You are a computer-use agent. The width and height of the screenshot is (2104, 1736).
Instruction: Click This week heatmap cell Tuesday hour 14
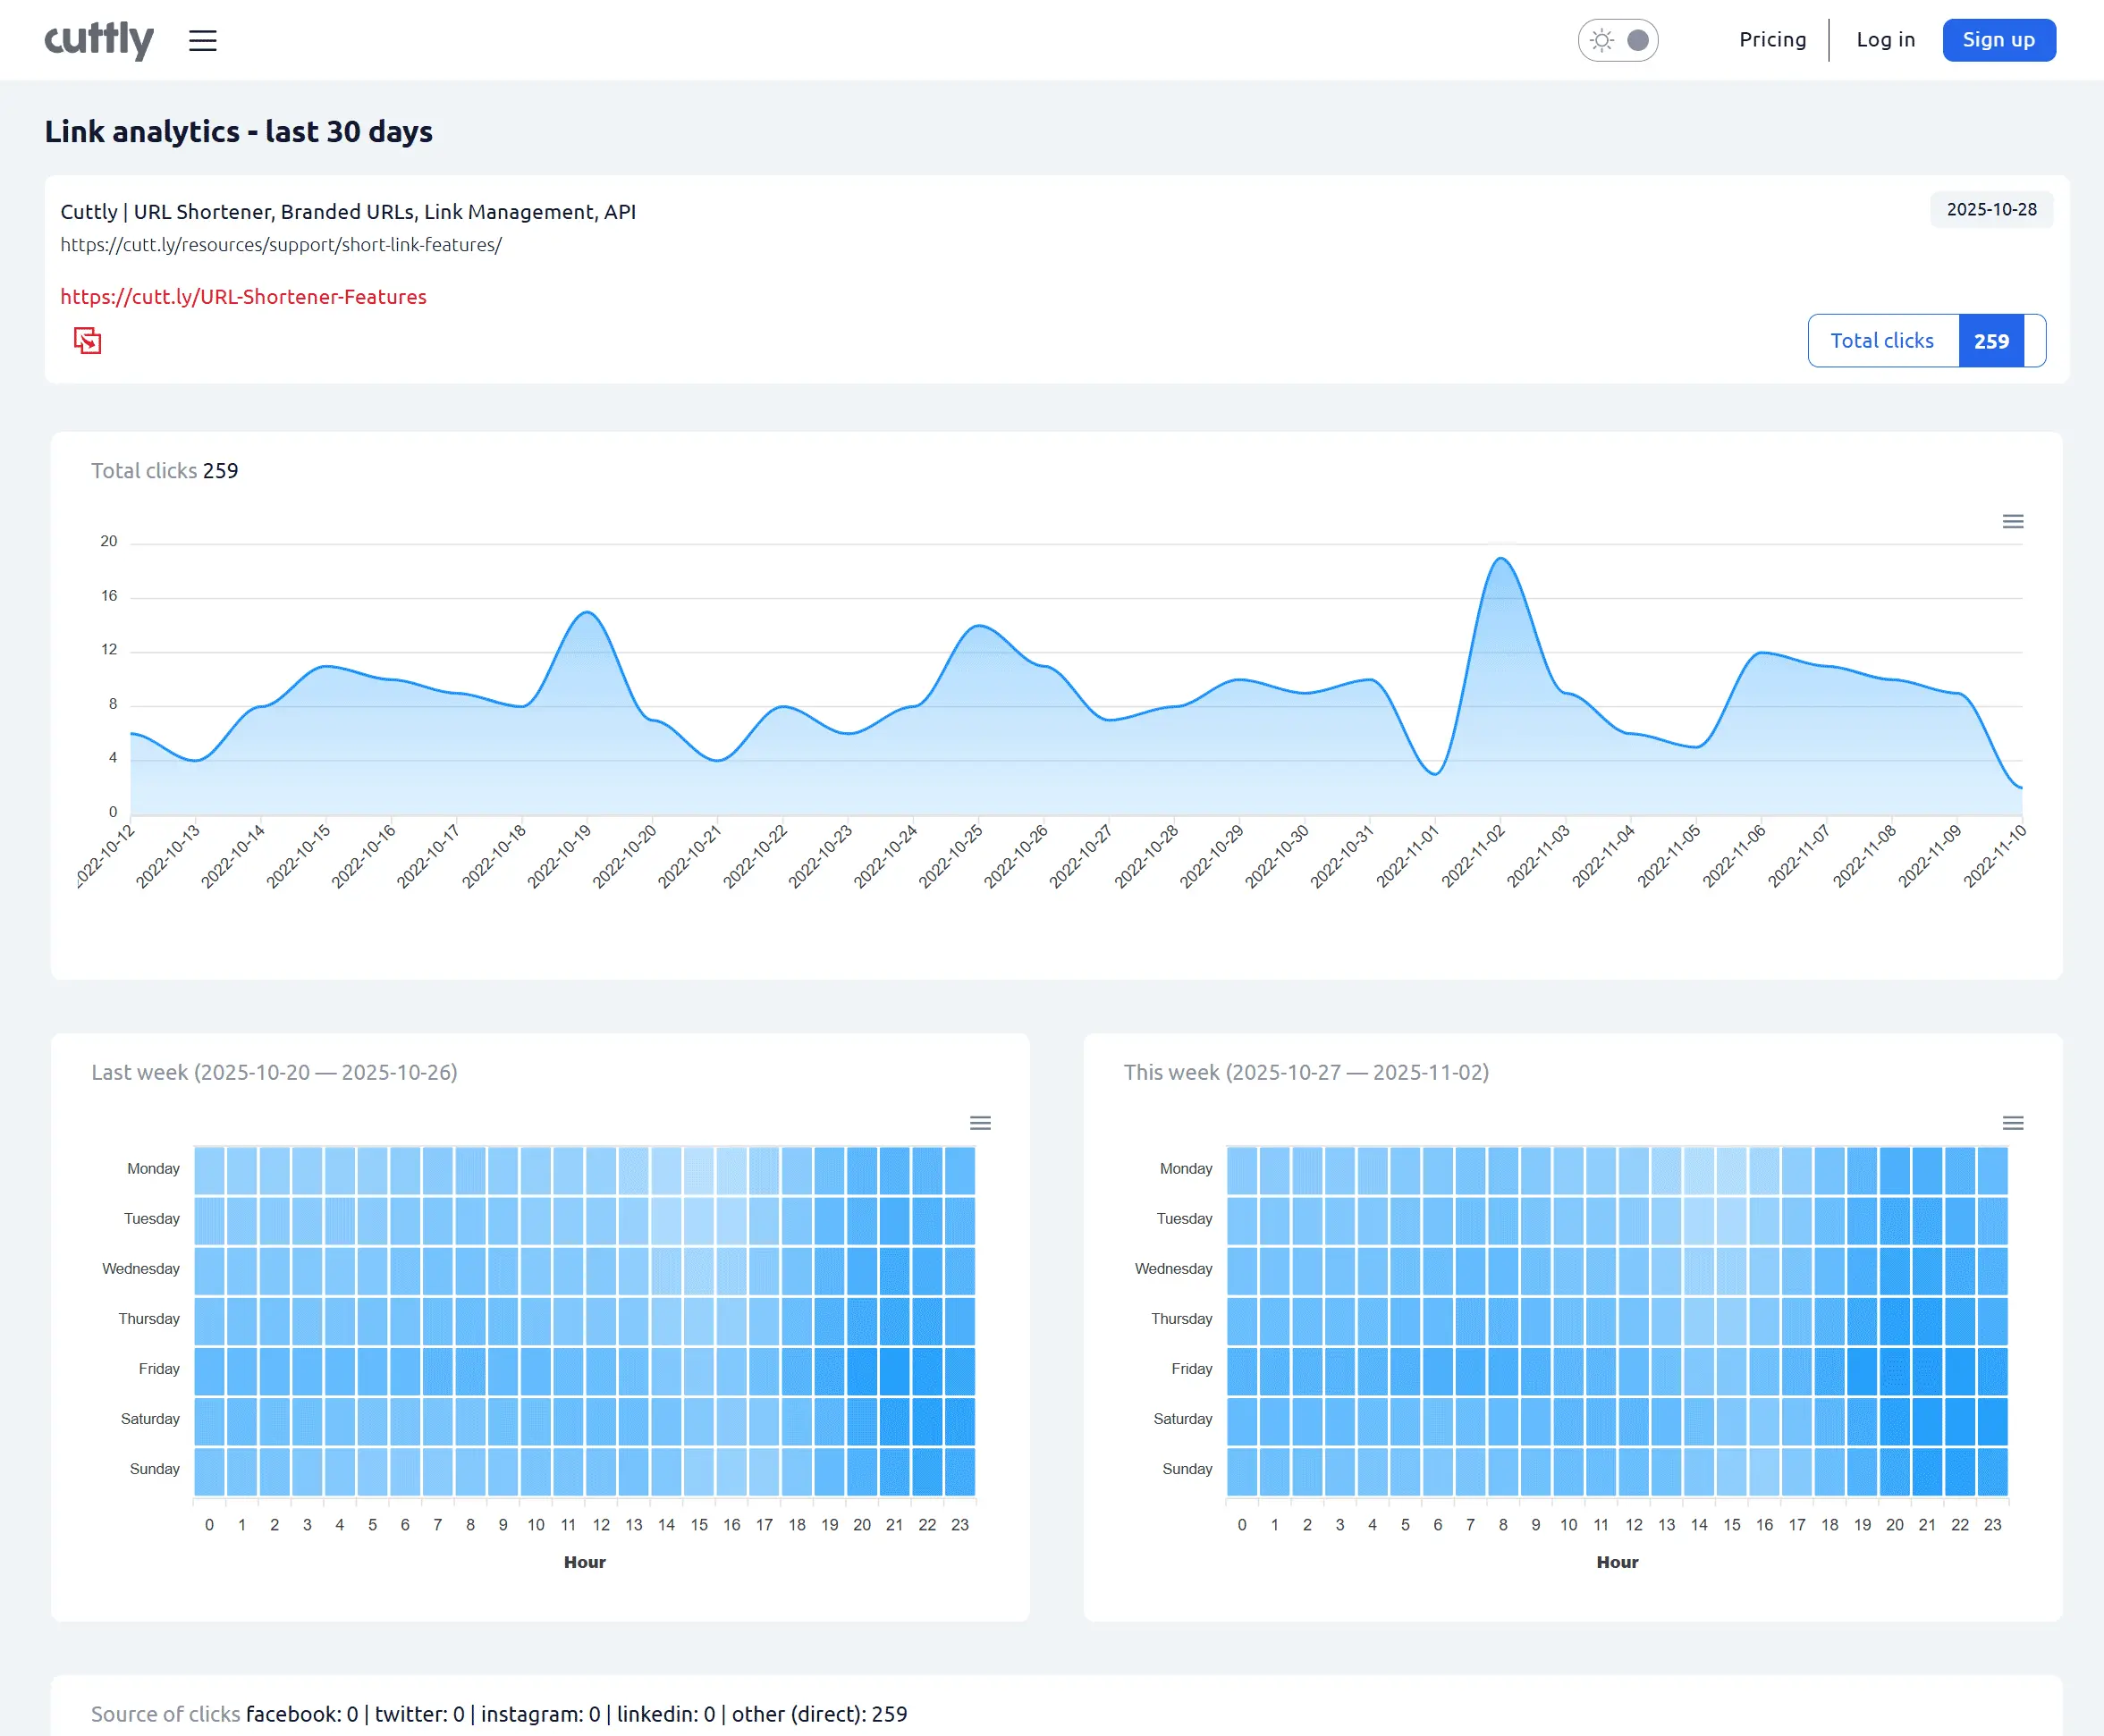(1699, 1220)
